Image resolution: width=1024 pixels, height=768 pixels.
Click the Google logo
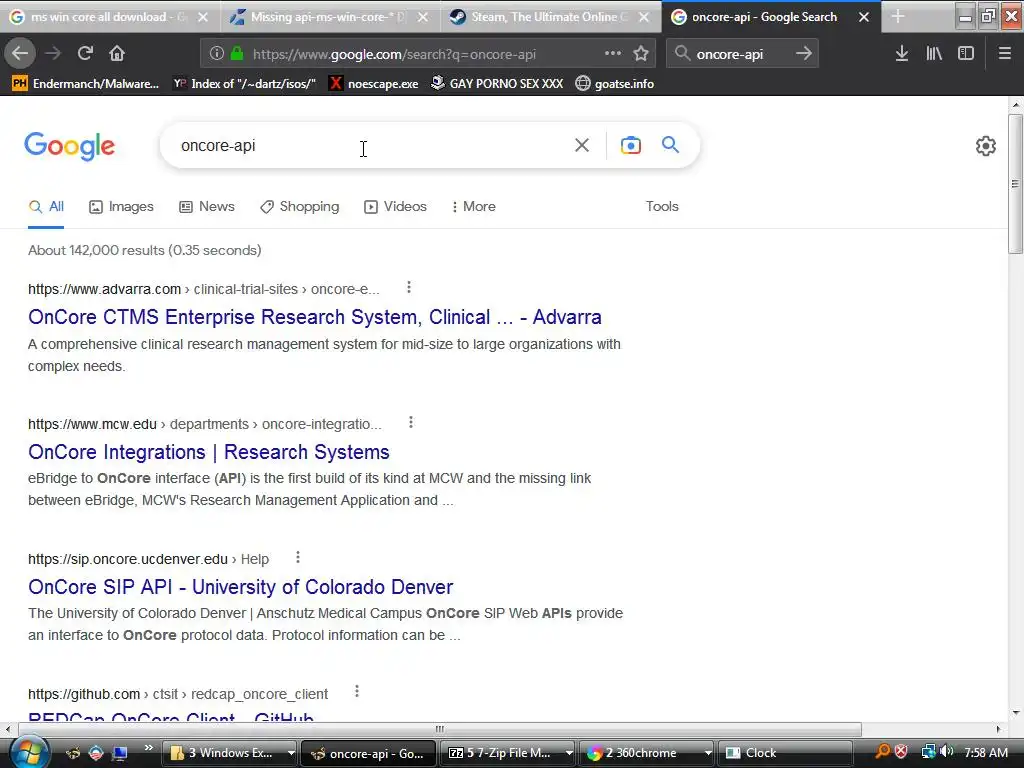click(70, 146)
